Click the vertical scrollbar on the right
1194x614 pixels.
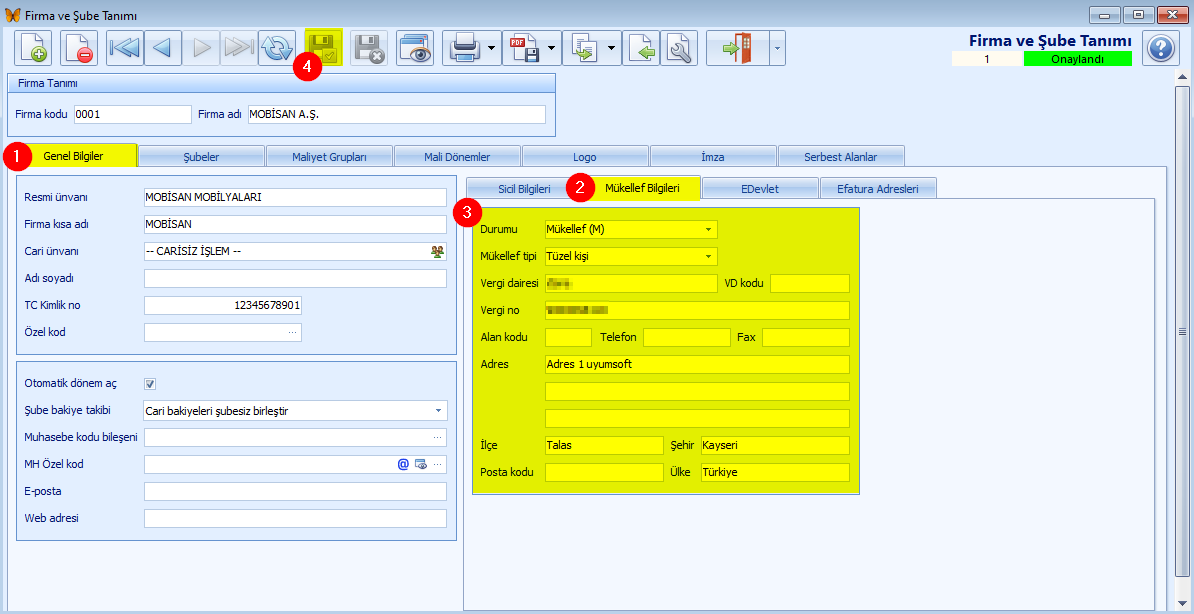point(1183,331)
